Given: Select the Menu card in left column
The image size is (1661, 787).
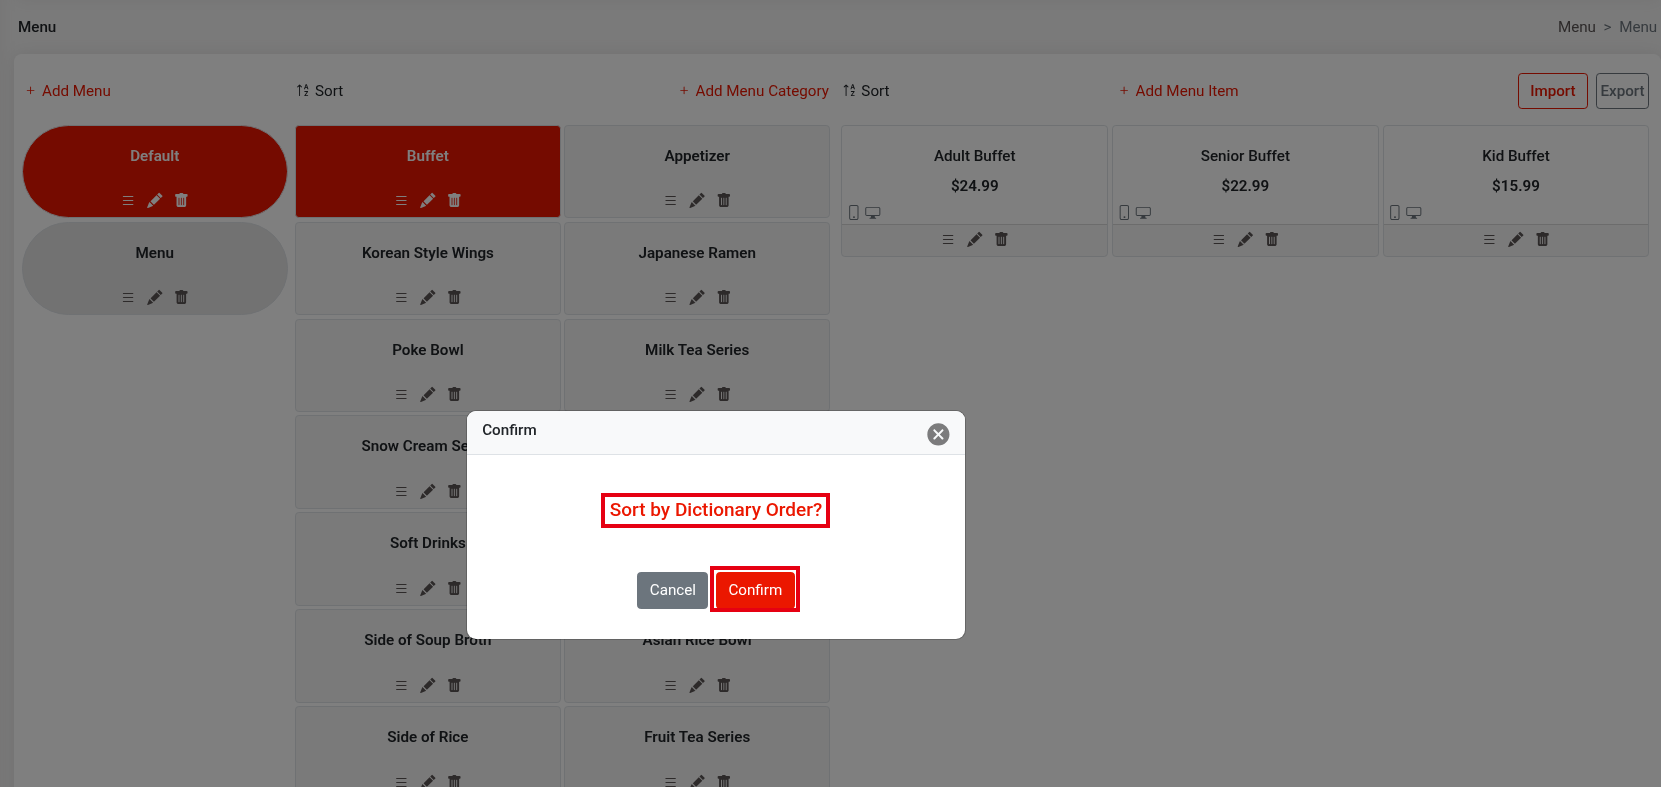Looking at the screenshot, I should point(155,268).
